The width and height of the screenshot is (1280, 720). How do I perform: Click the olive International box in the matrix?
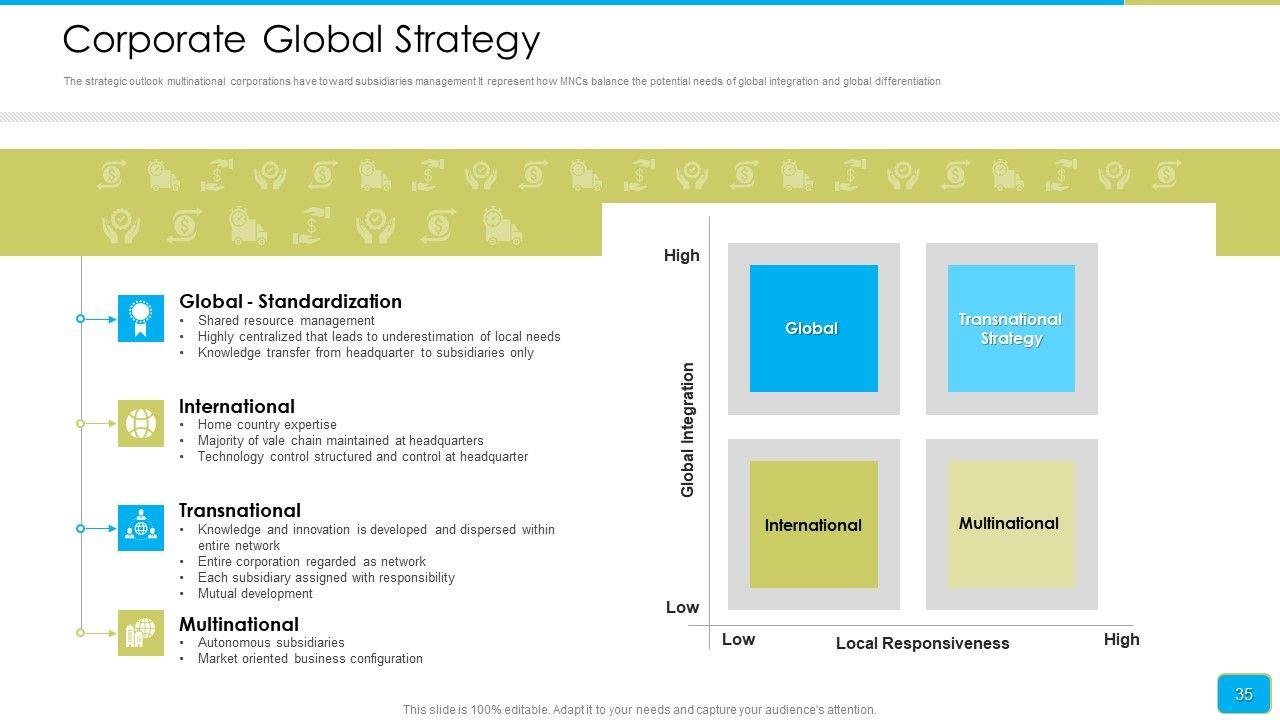(x=814, y=524)
